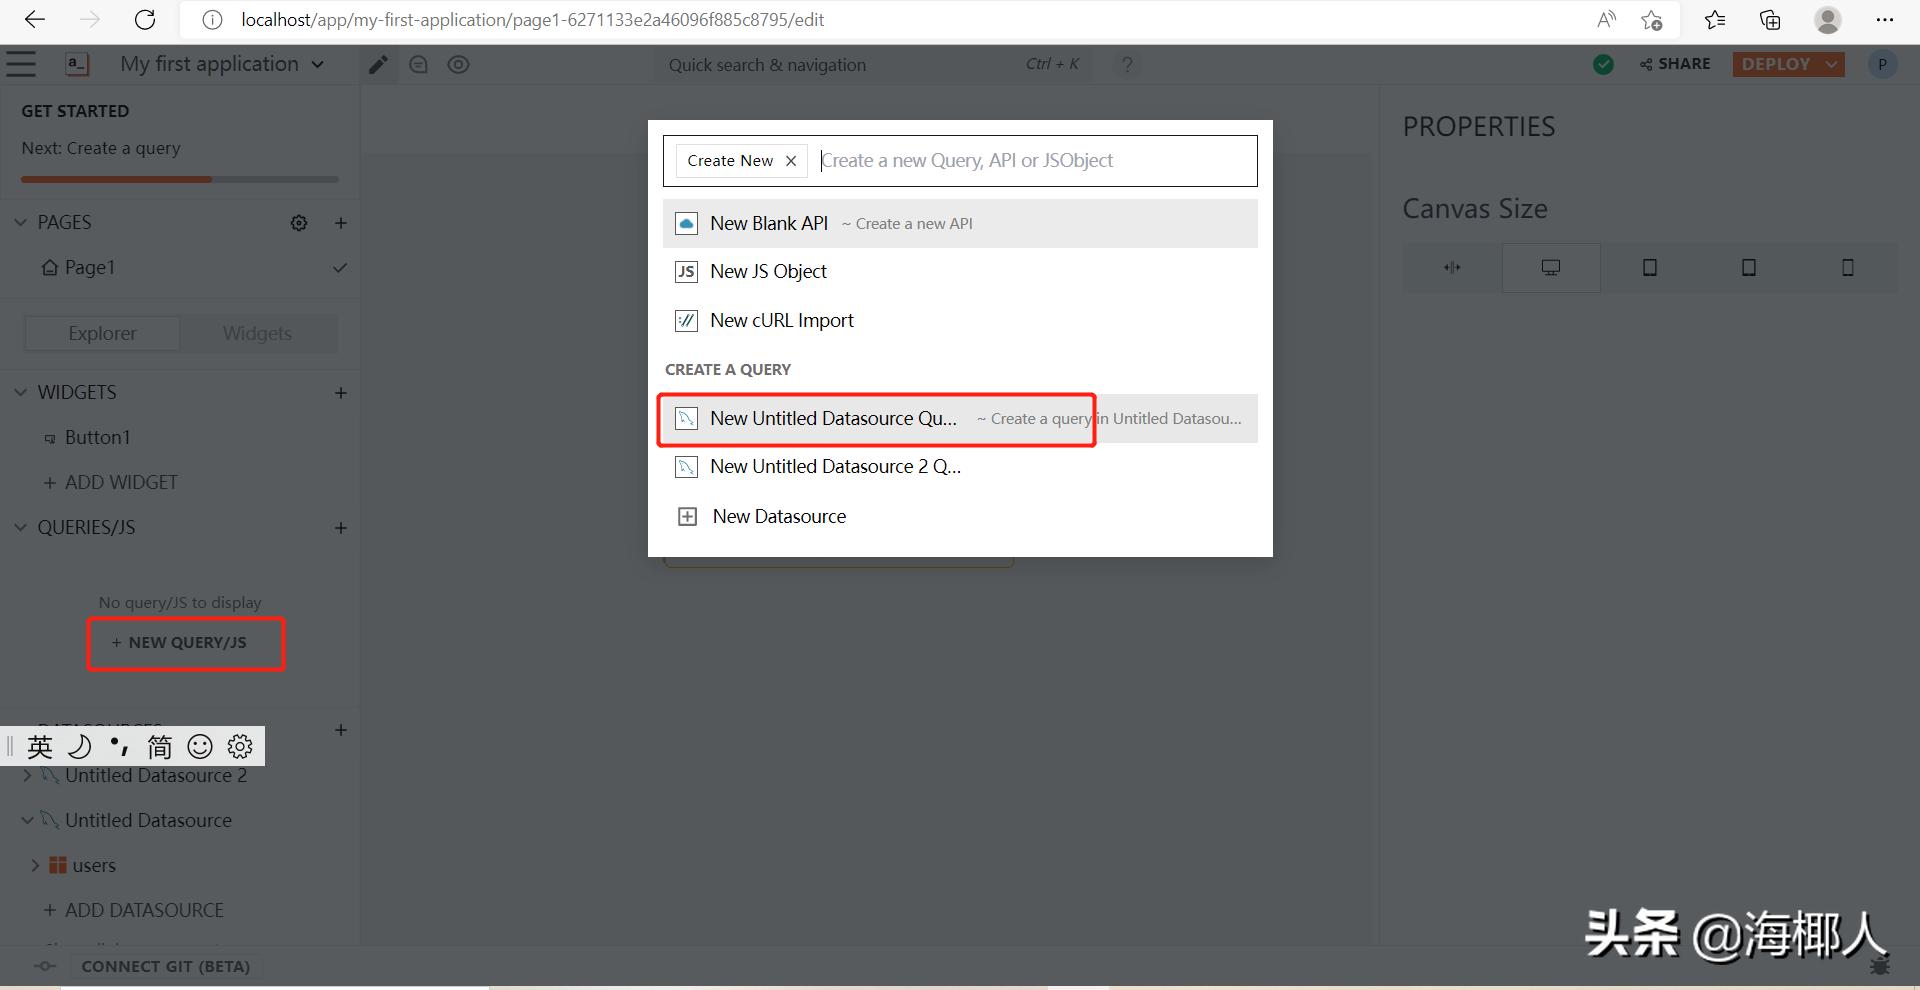The width and height of the screenshot is (1920, 990).
Task: Choose New Untitled Datasource 2 Query option
Action: tap(960, 466)
